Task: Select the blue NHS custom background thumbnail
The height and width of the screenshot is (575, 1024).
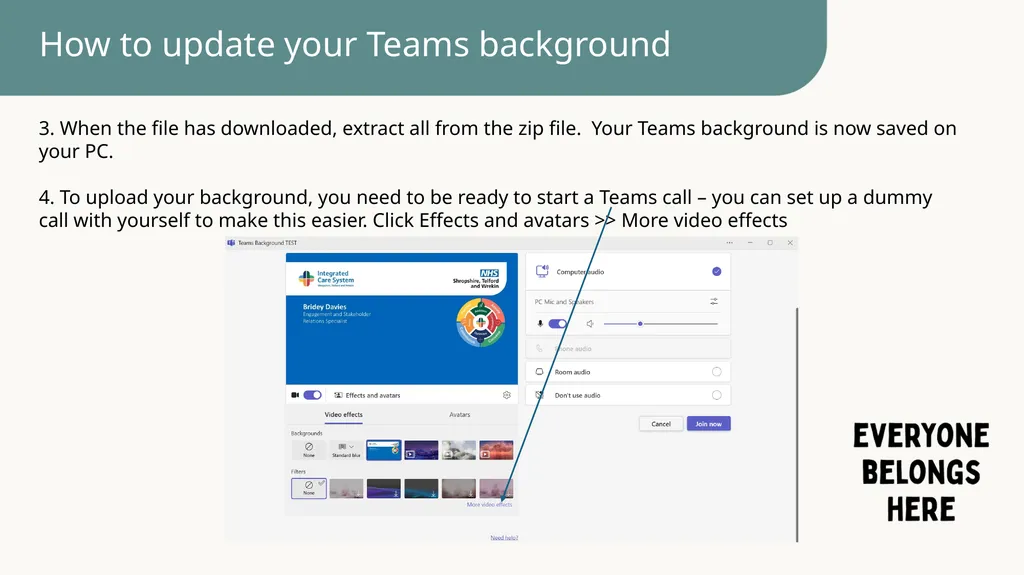Action: pos(383,450)
